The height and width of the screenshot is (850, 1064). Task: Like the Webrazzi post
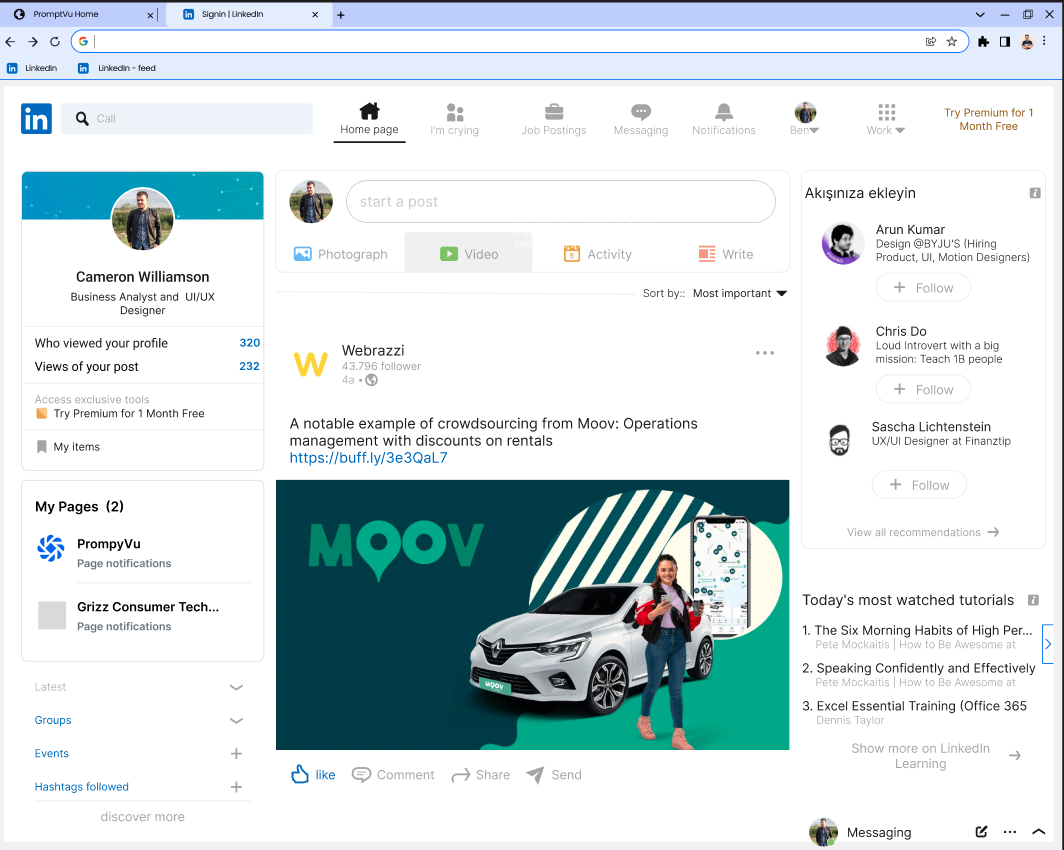tap(313, 775)
